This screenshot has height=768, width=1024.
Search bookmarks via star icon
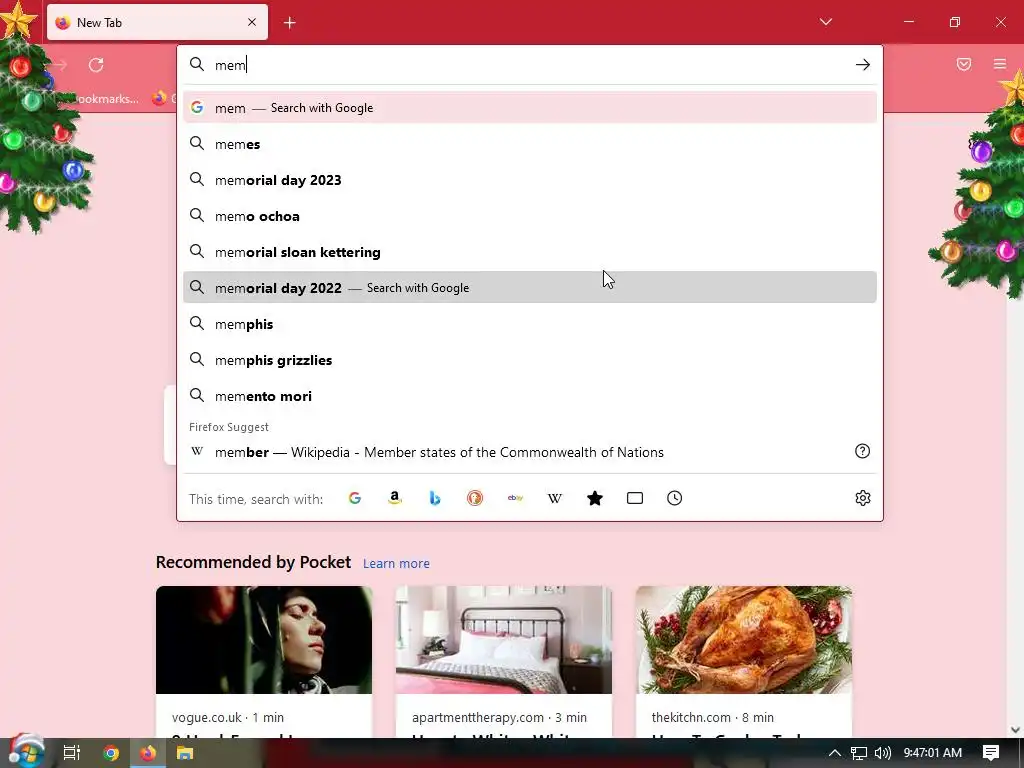pyautogui.click(x=595, y=498)
